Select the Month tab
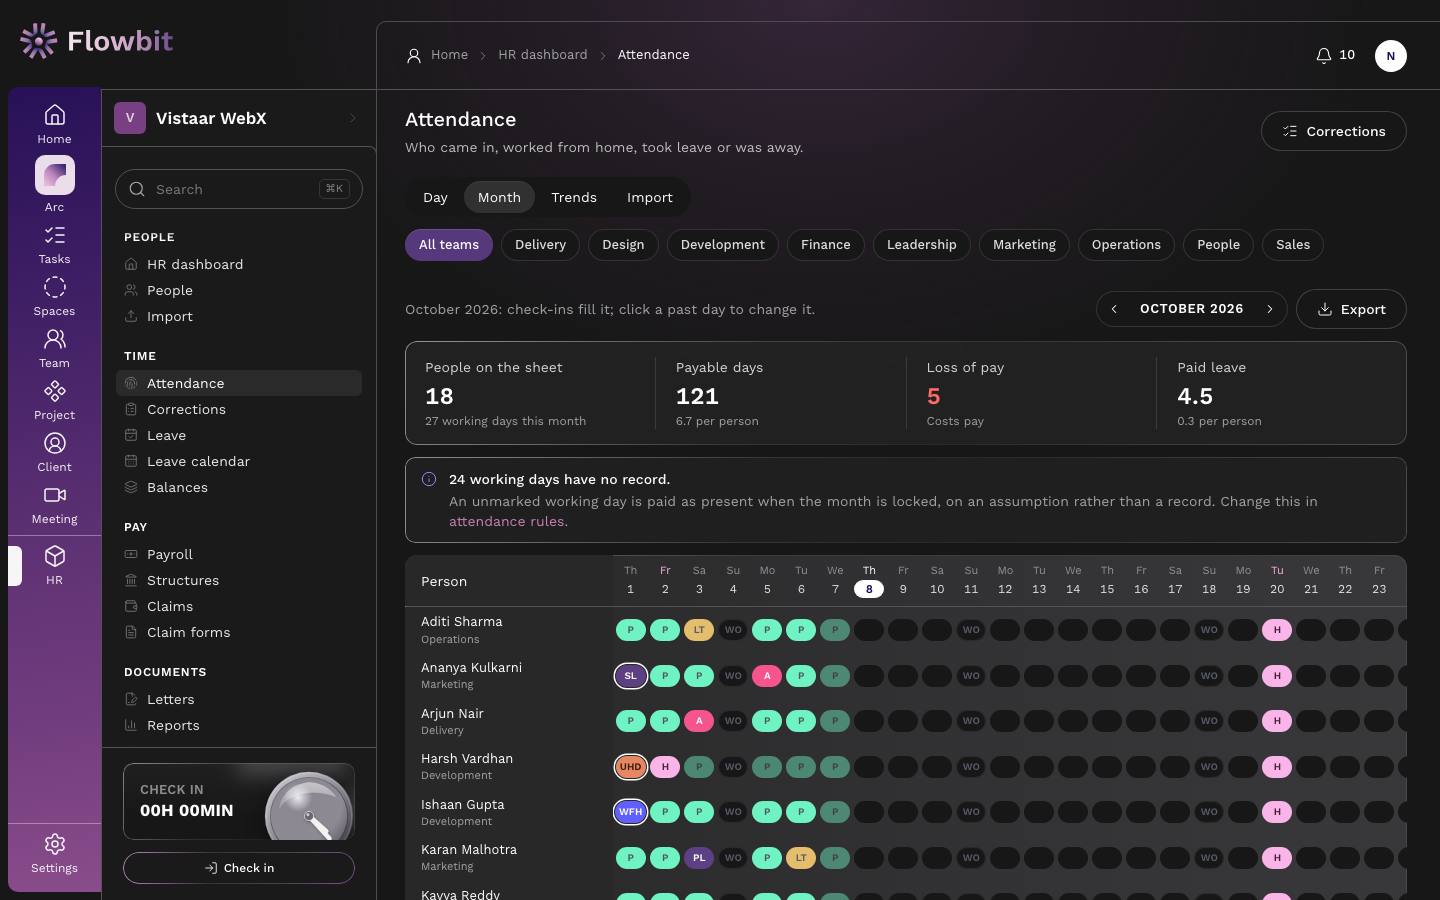This screenshot has height=900, width=1440. 499,198
